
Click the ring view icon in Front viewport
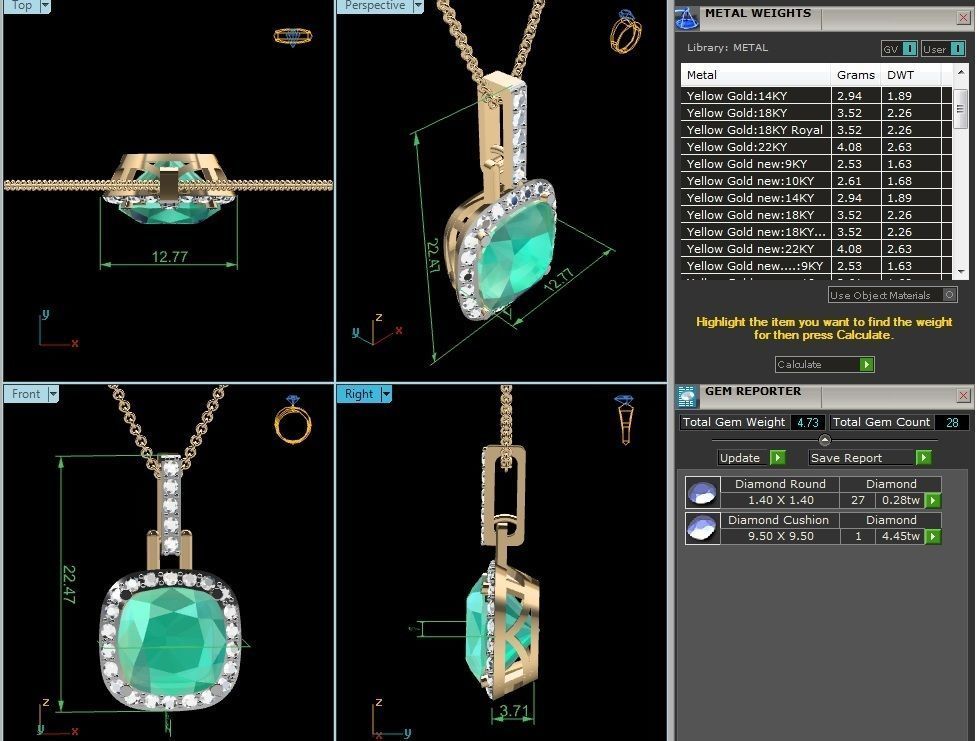pyautogui.click(x=293, y=419)
